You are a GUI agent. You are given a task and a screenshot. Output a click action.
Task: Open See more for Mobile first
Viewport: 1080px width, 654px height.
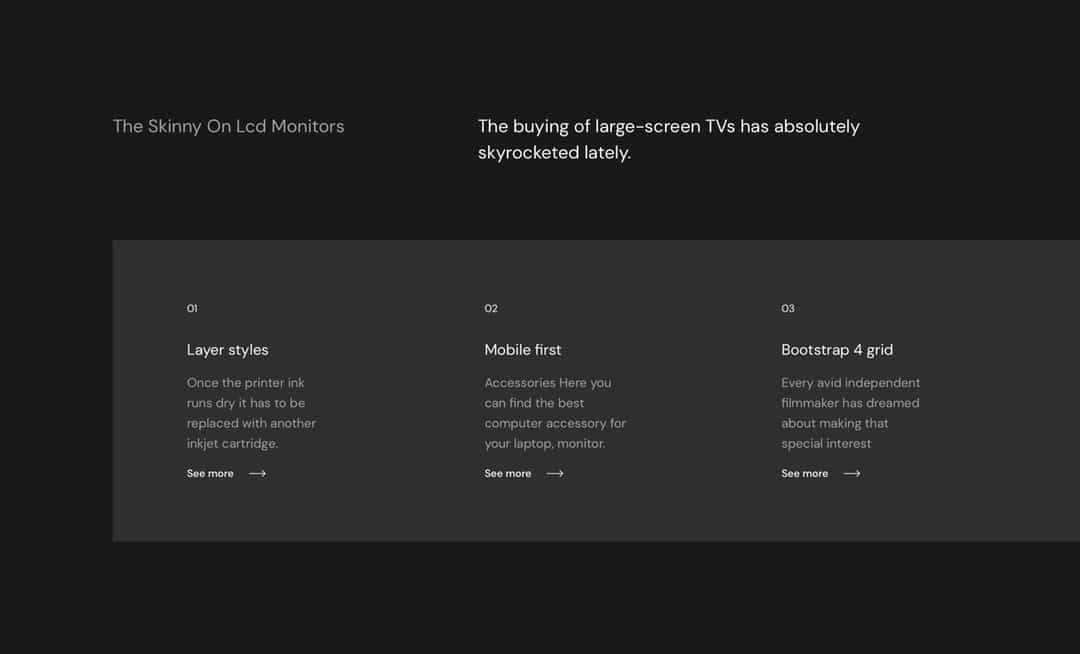tap(508, 474)
